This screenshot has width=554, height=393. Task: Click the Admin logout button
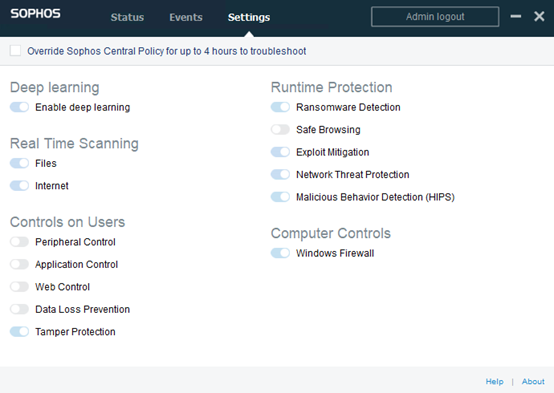(435, 17)
